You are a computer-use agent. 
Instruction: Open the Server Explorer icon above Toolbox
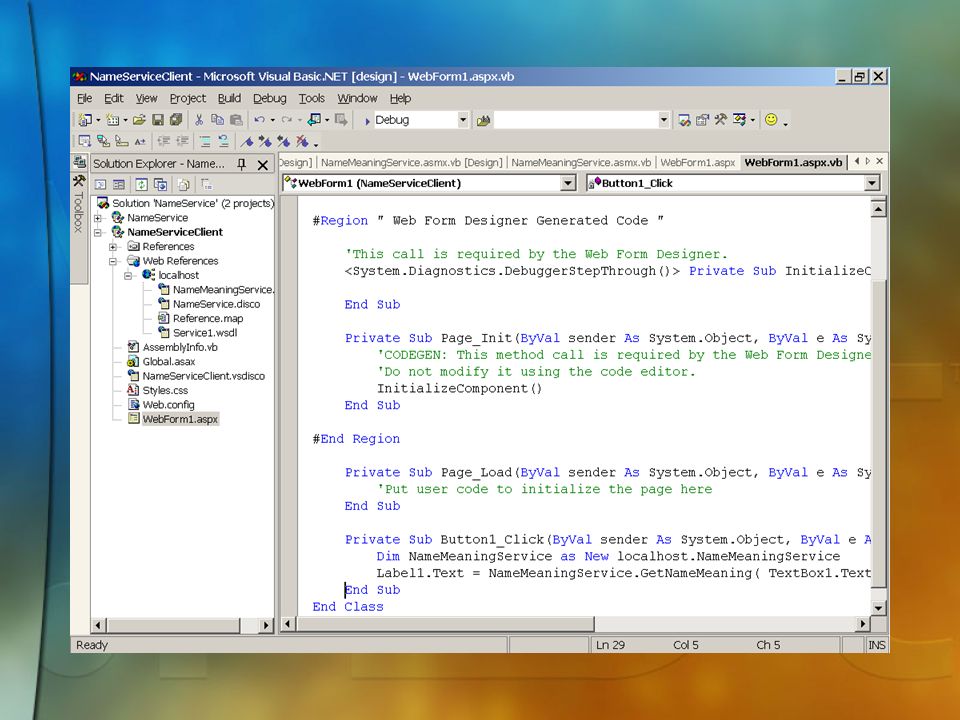coord(79,162)
